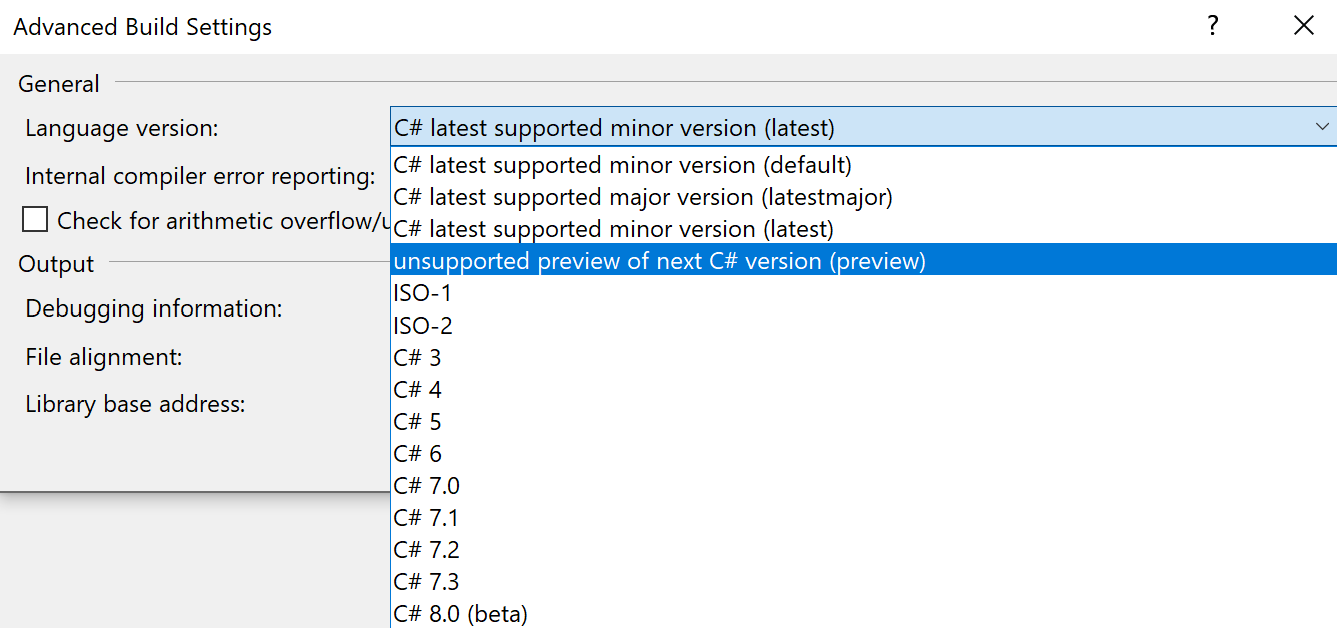Select ISO-1 language version
Viewport: 1337px width, 628px height.
(423, 293)
